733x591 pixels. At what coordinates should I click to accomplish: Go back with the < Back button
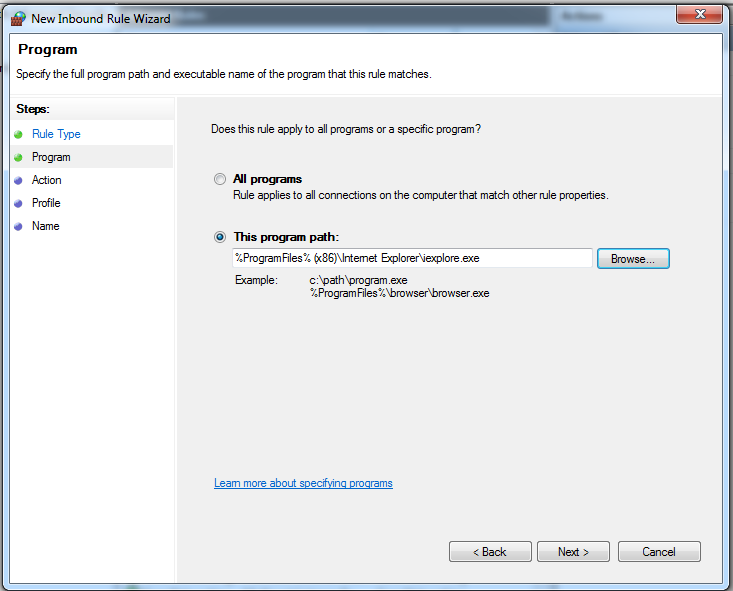tap(490, 552)
